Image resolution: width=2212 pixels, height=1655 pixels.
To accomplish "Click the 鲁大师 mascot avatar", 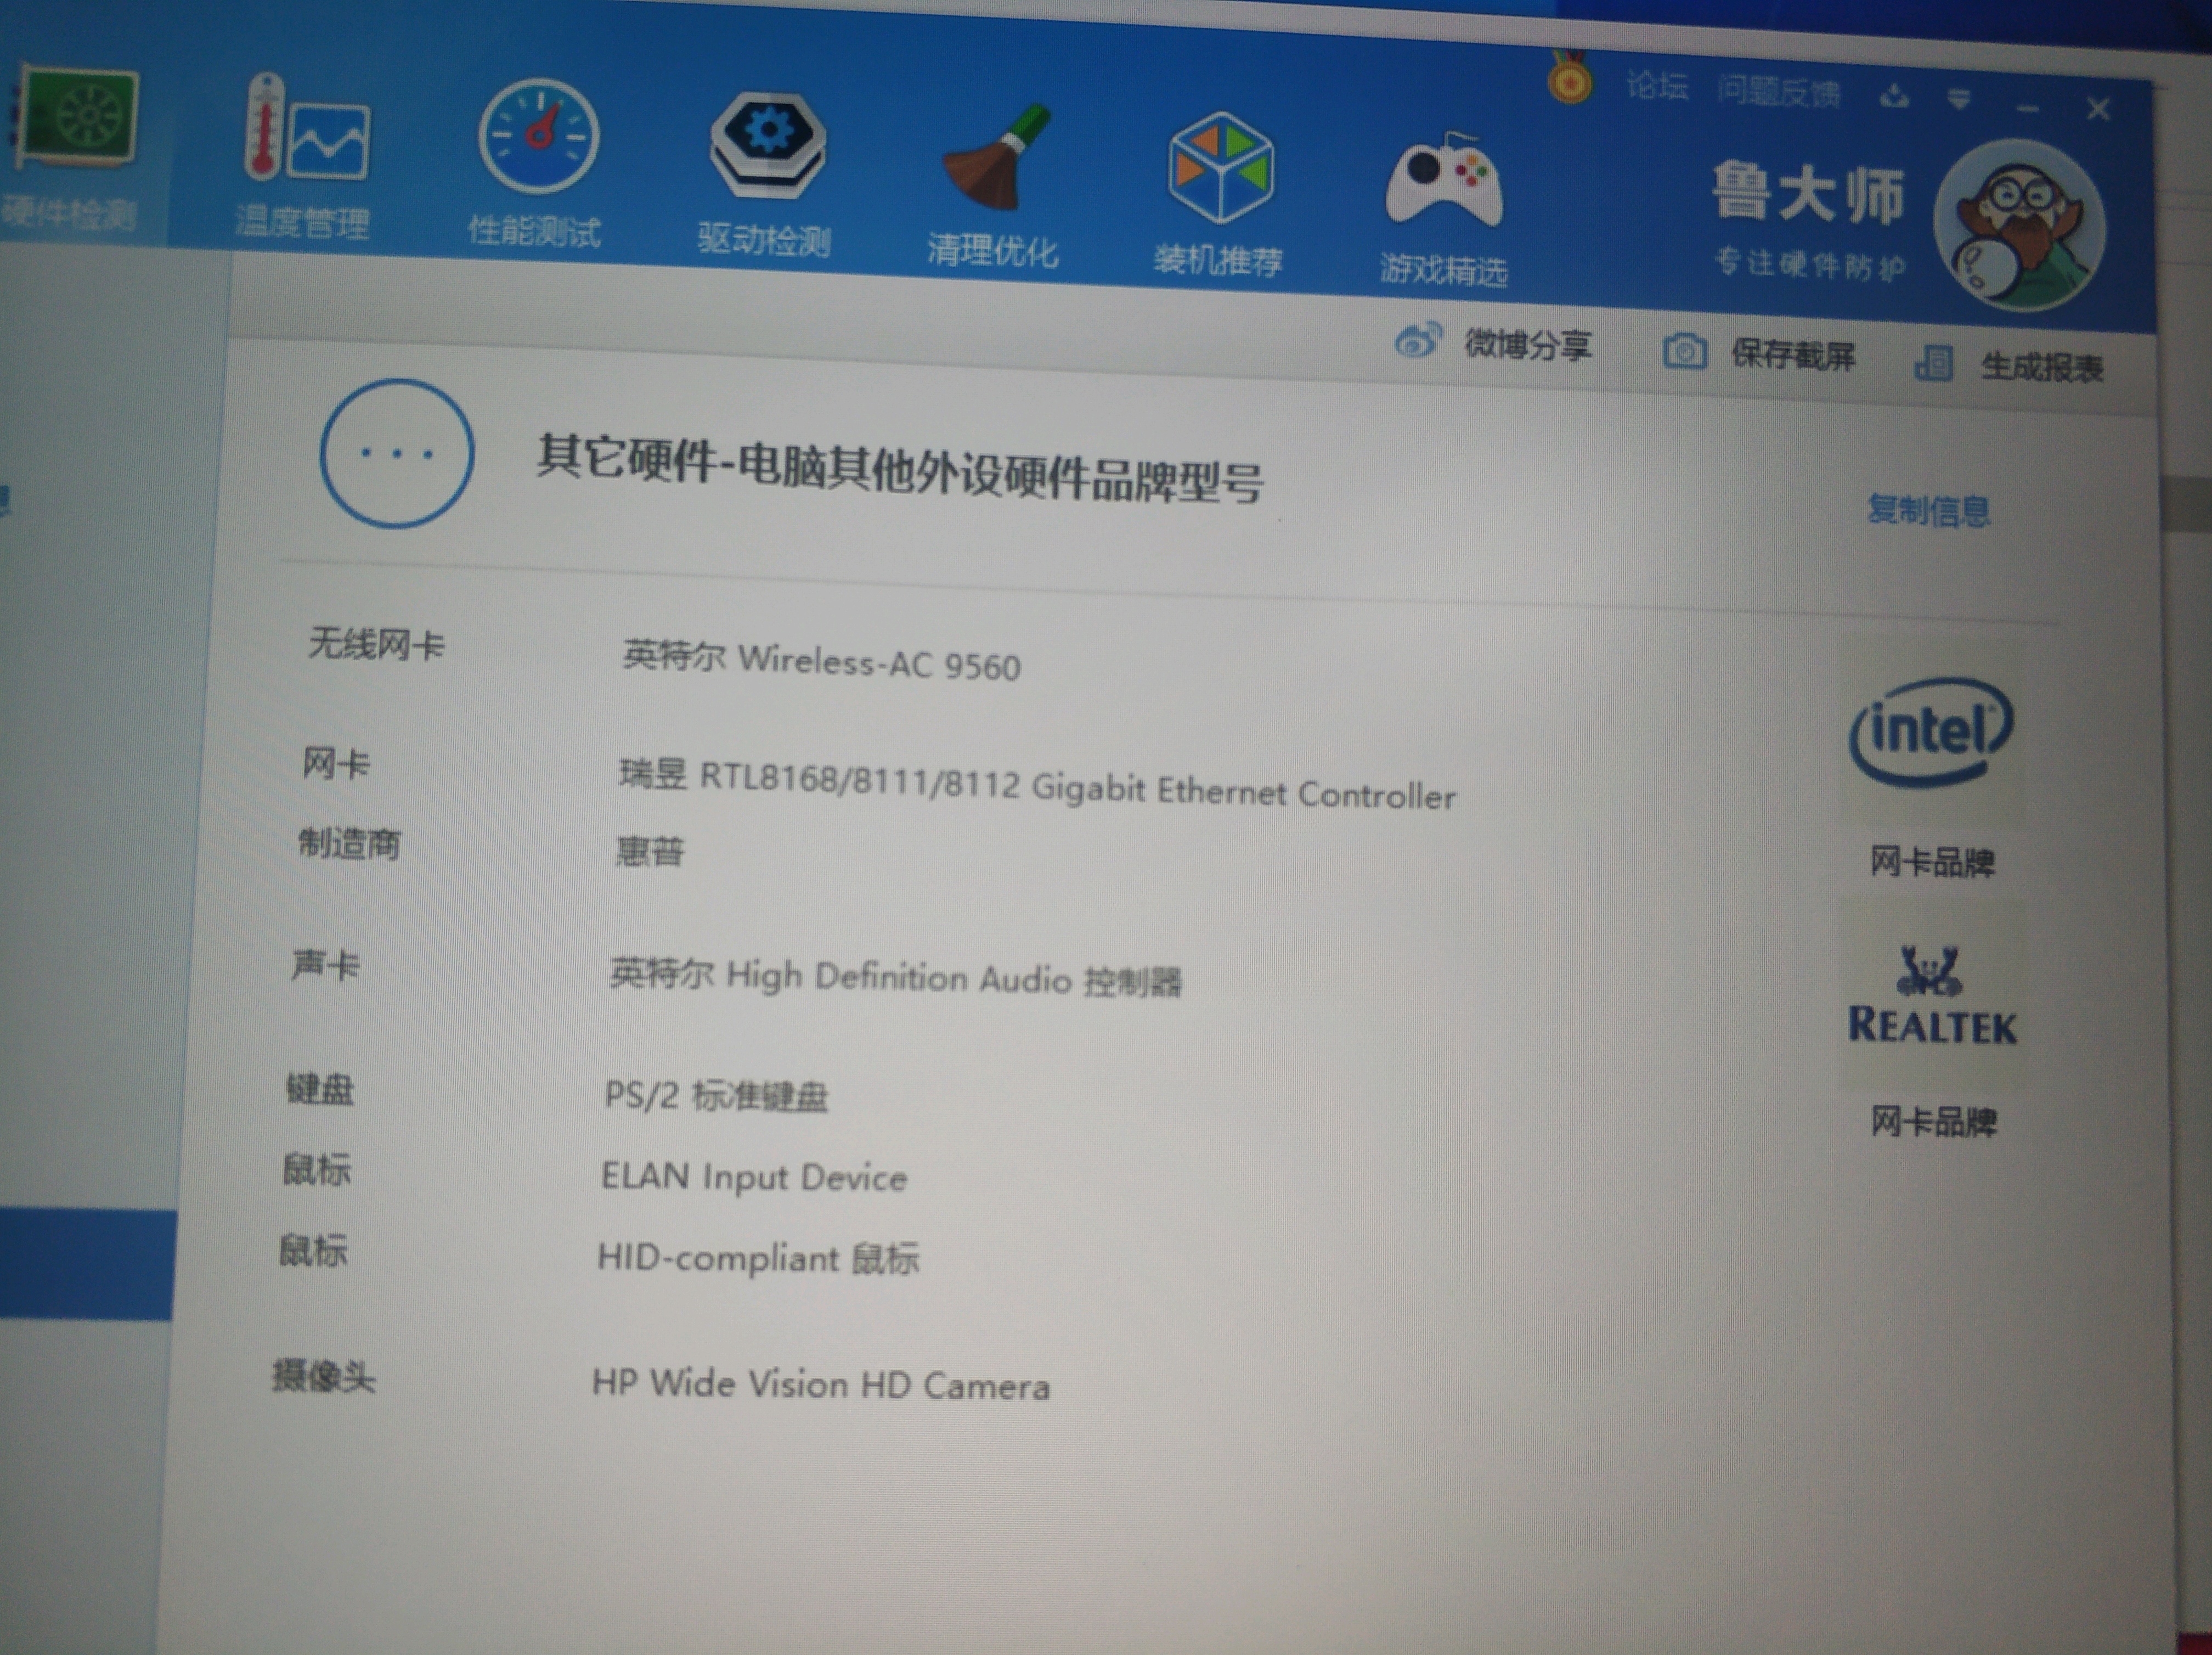I will tap(2019, 225).
